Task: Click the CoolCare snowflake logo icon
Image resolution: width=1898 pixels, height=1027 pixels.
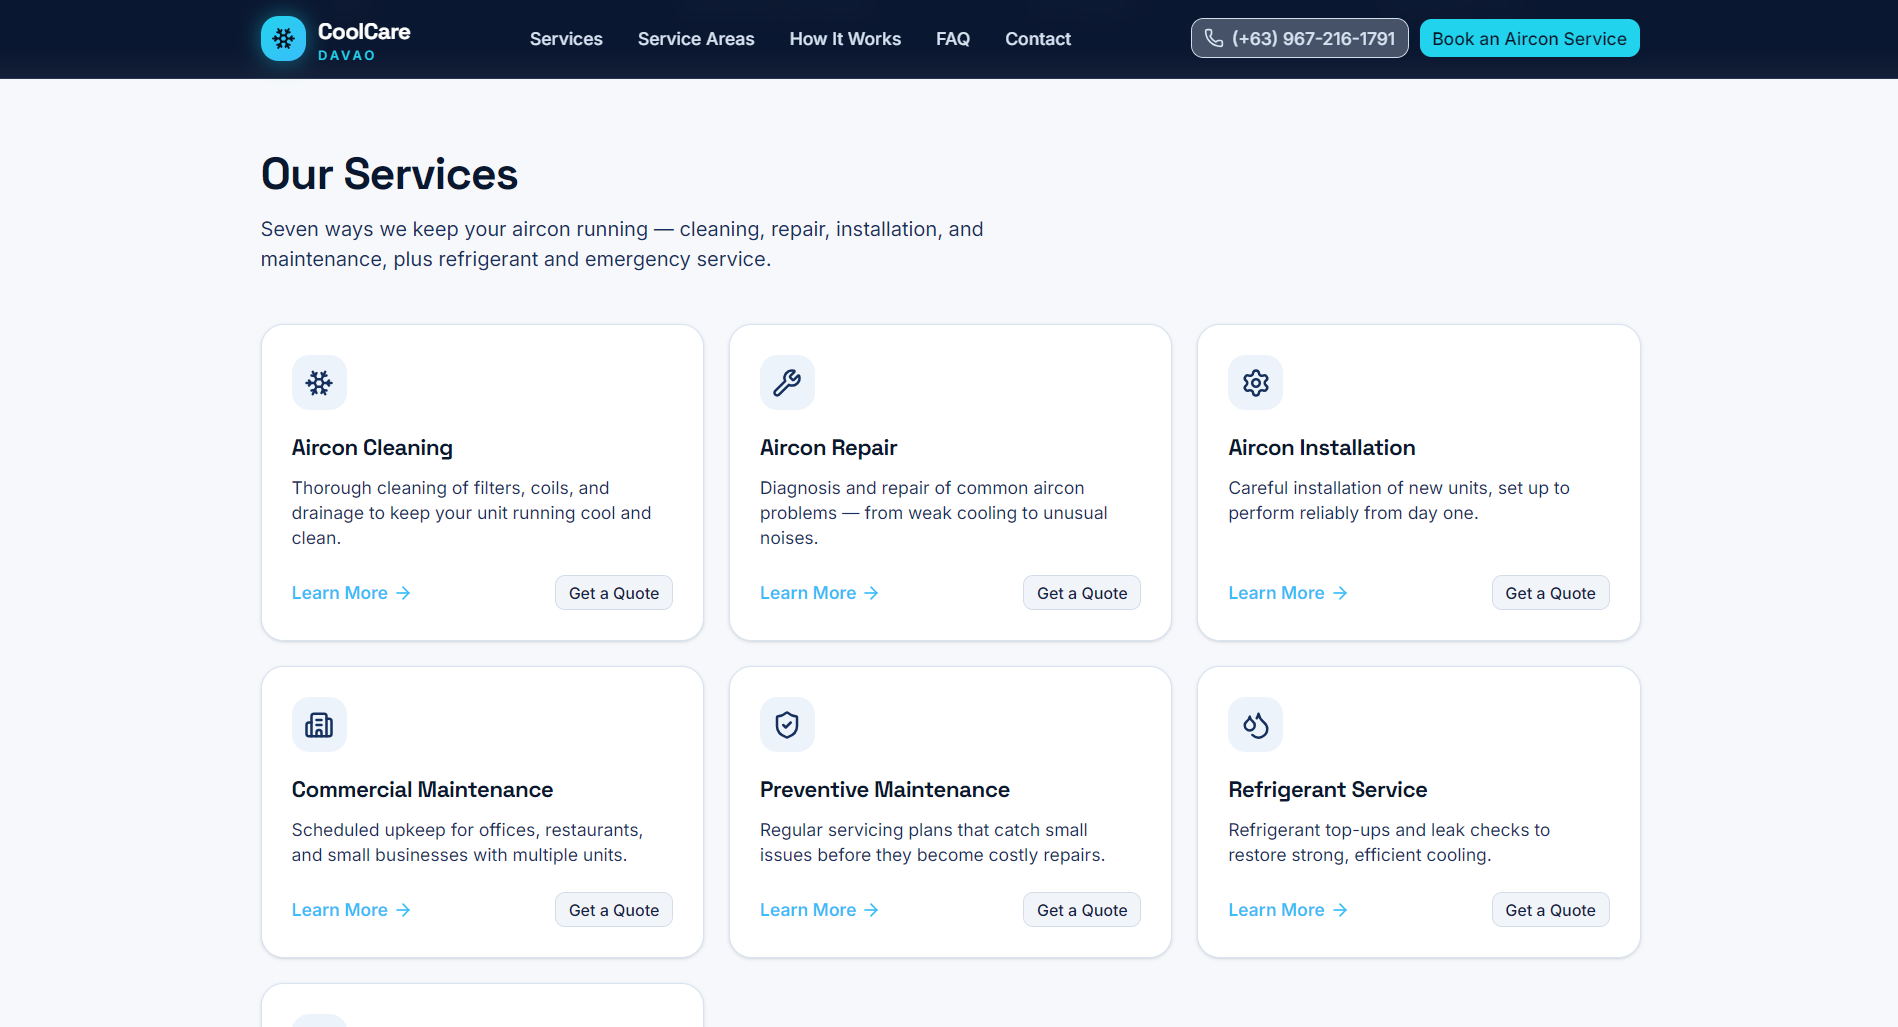Action: coord(283,39)
